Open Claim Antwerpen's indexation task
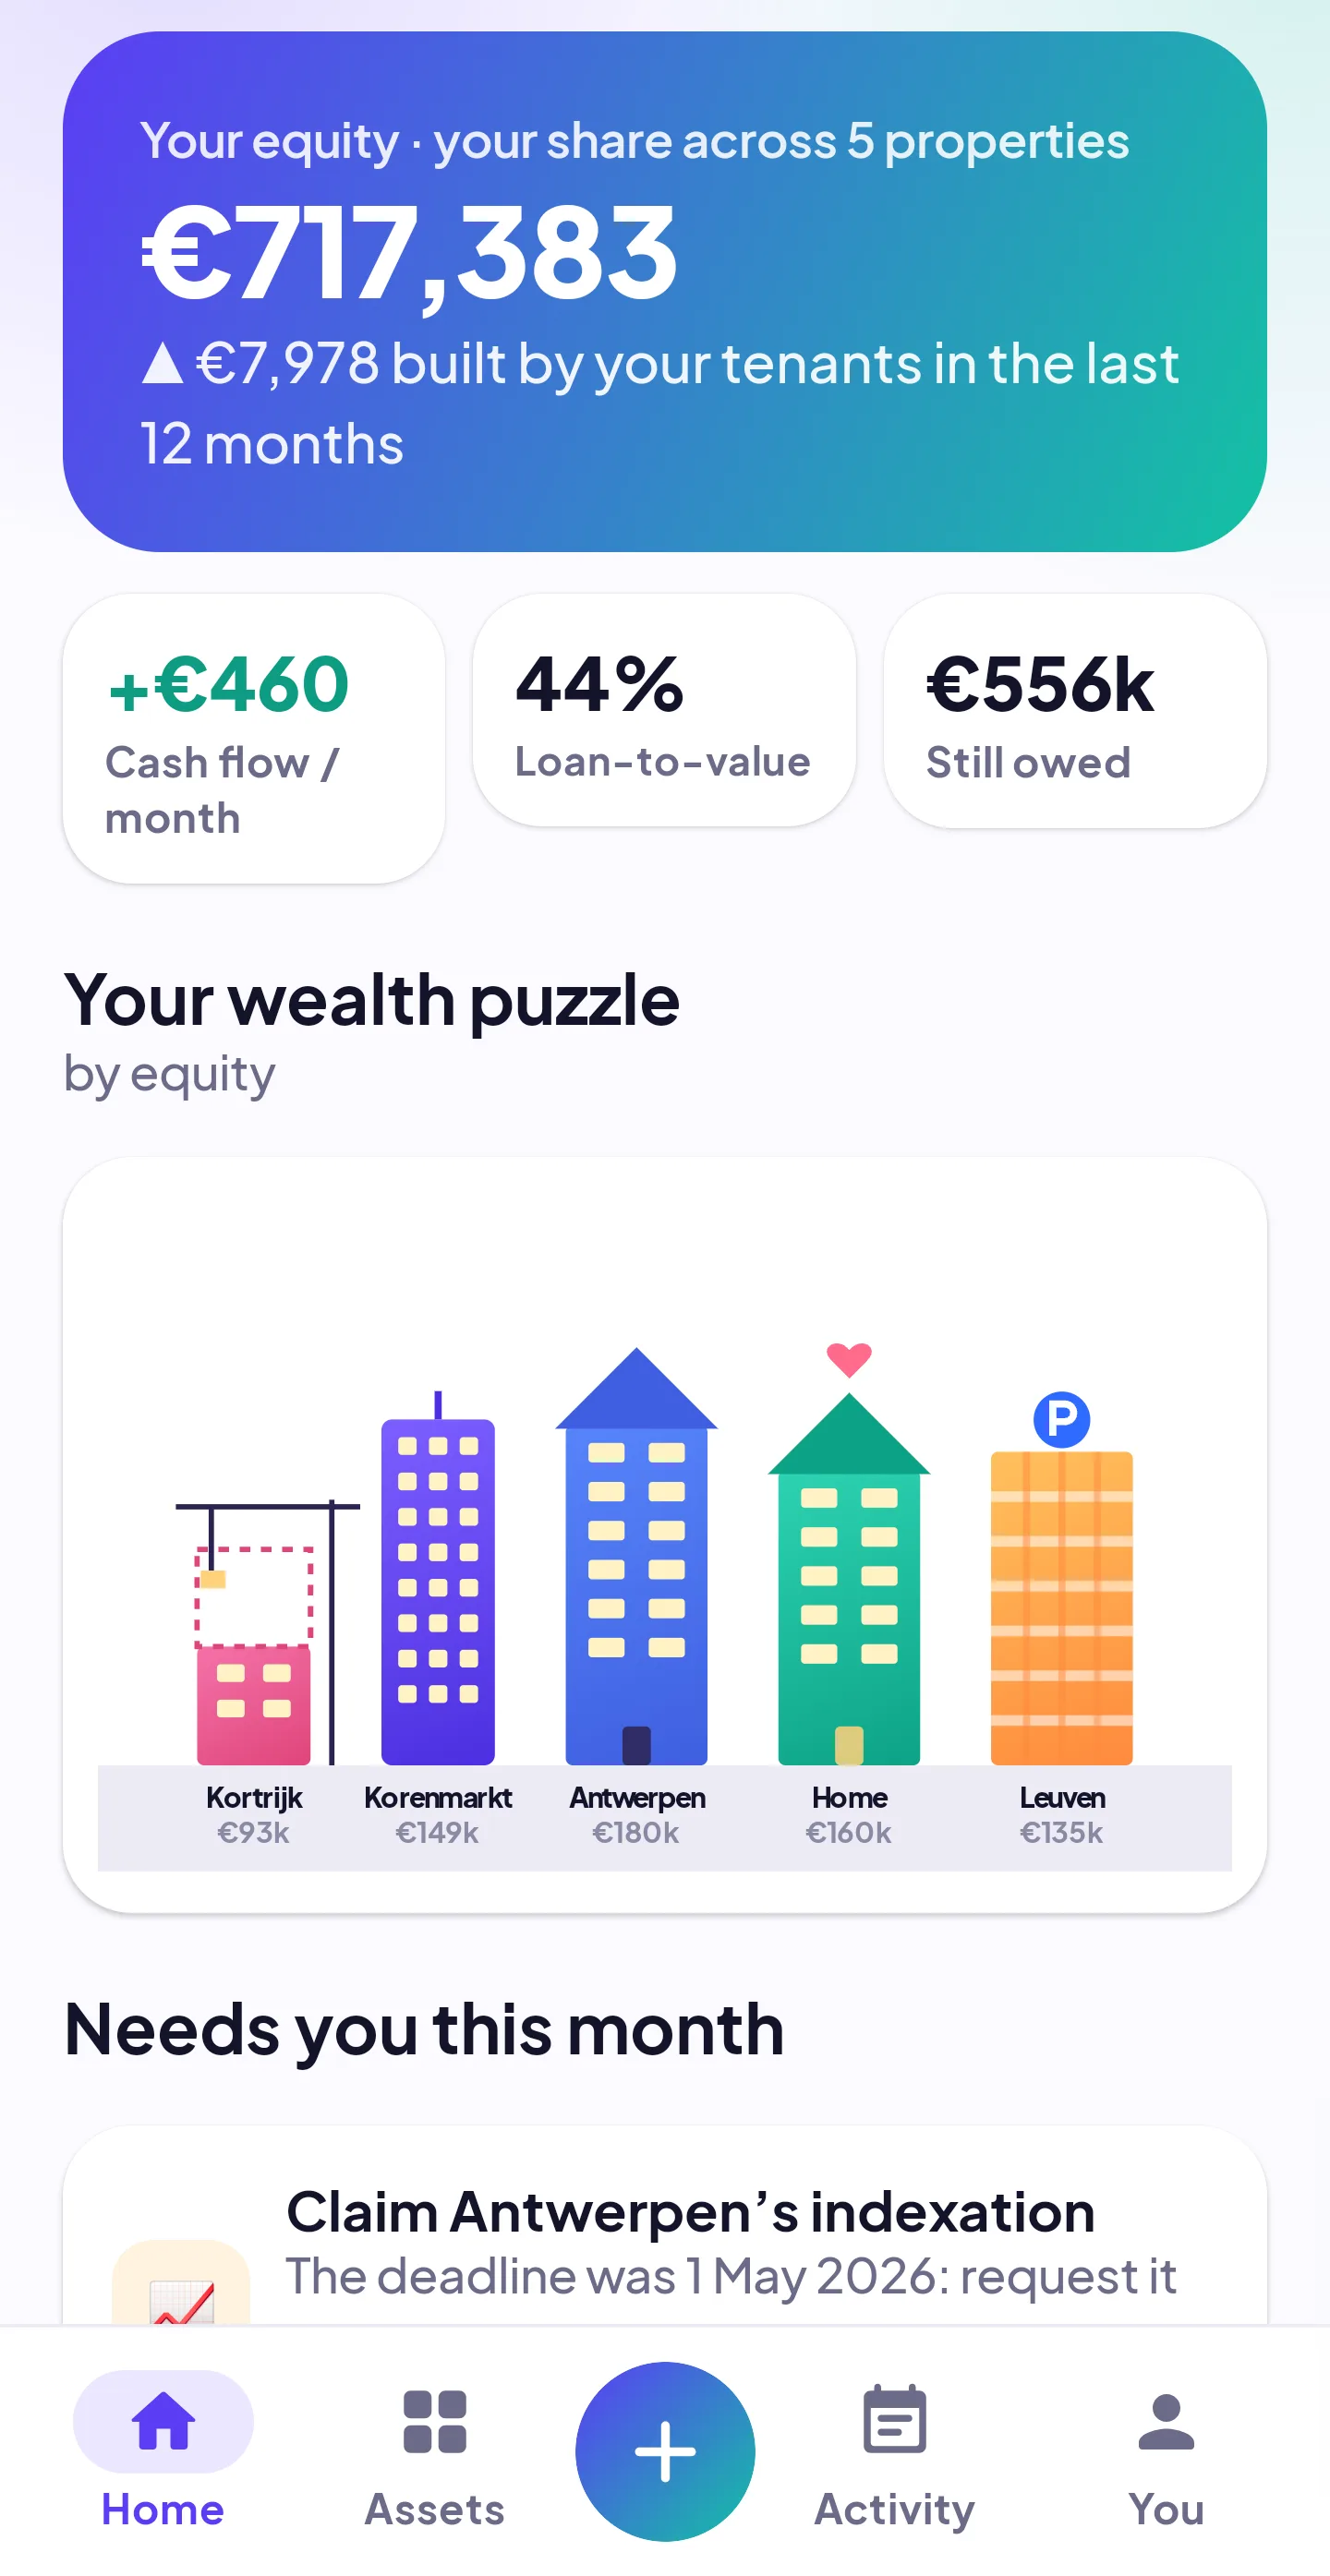1330x2576 pixels. [x=665, y=2230]
